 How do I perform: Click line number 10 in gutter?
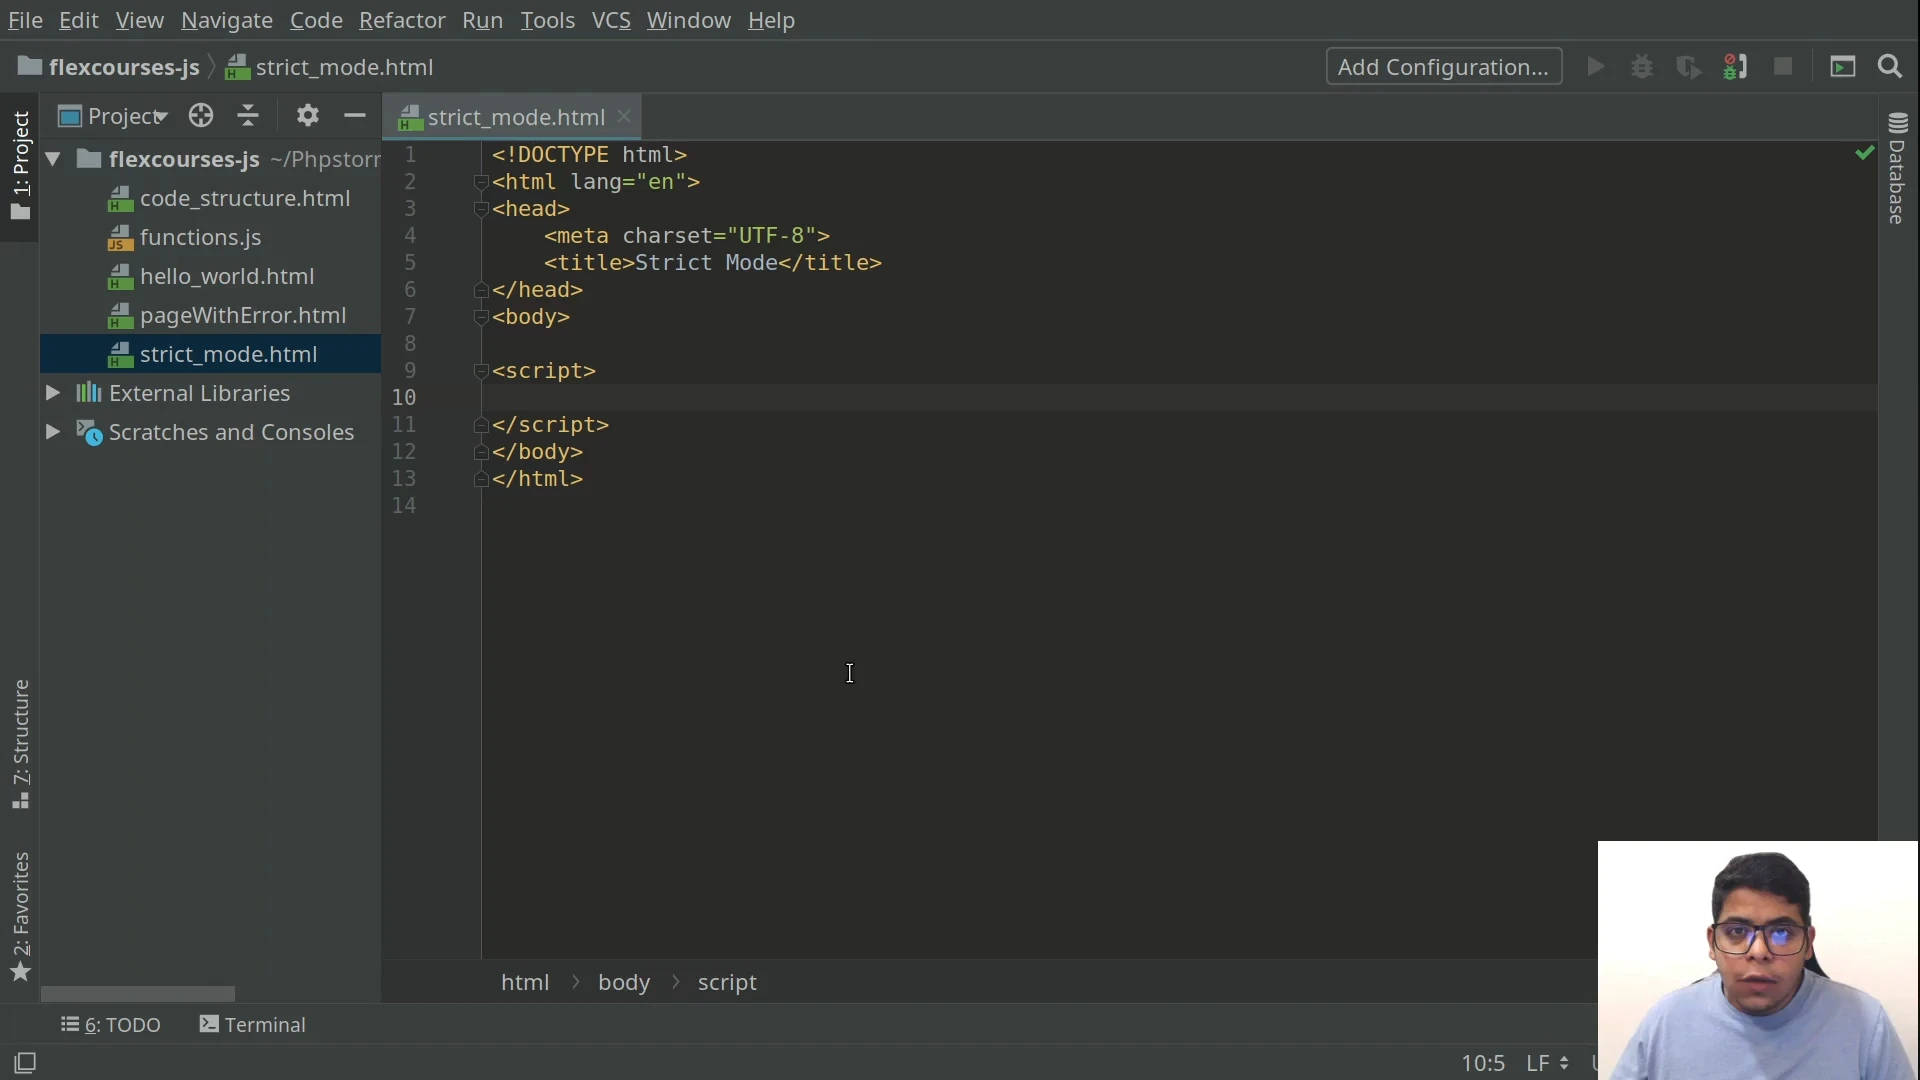point(404,398)
